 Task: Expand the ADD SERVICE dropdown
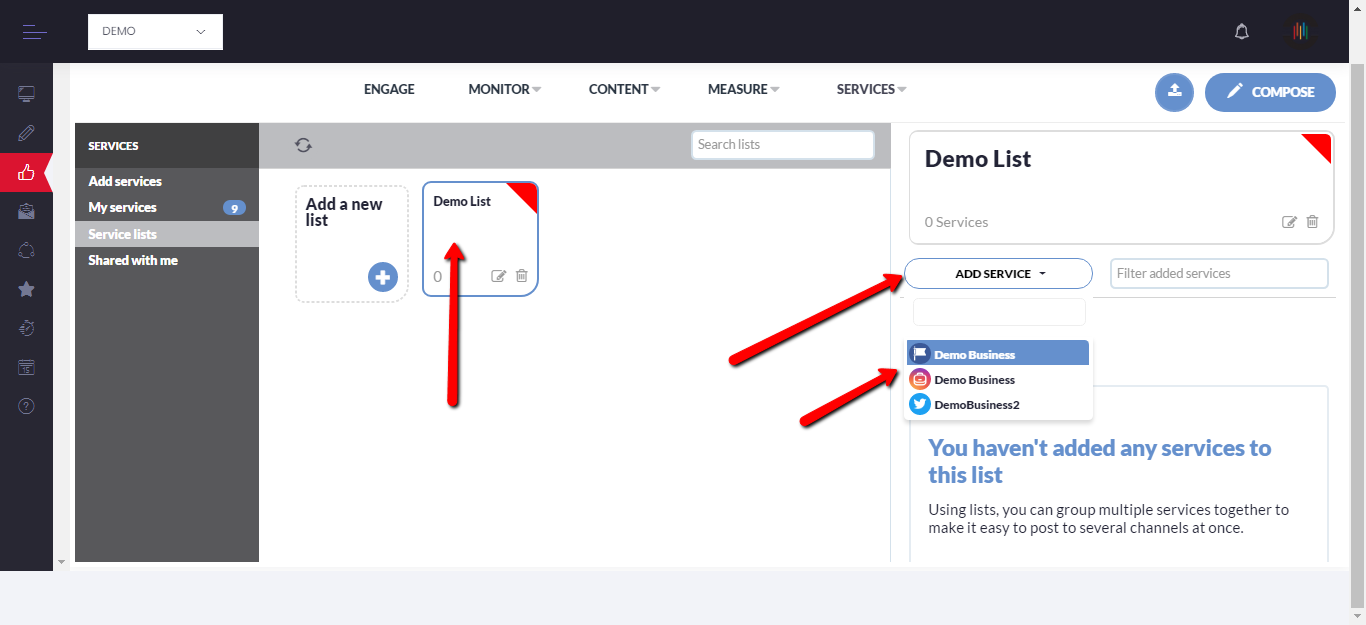tap(998, 273)
